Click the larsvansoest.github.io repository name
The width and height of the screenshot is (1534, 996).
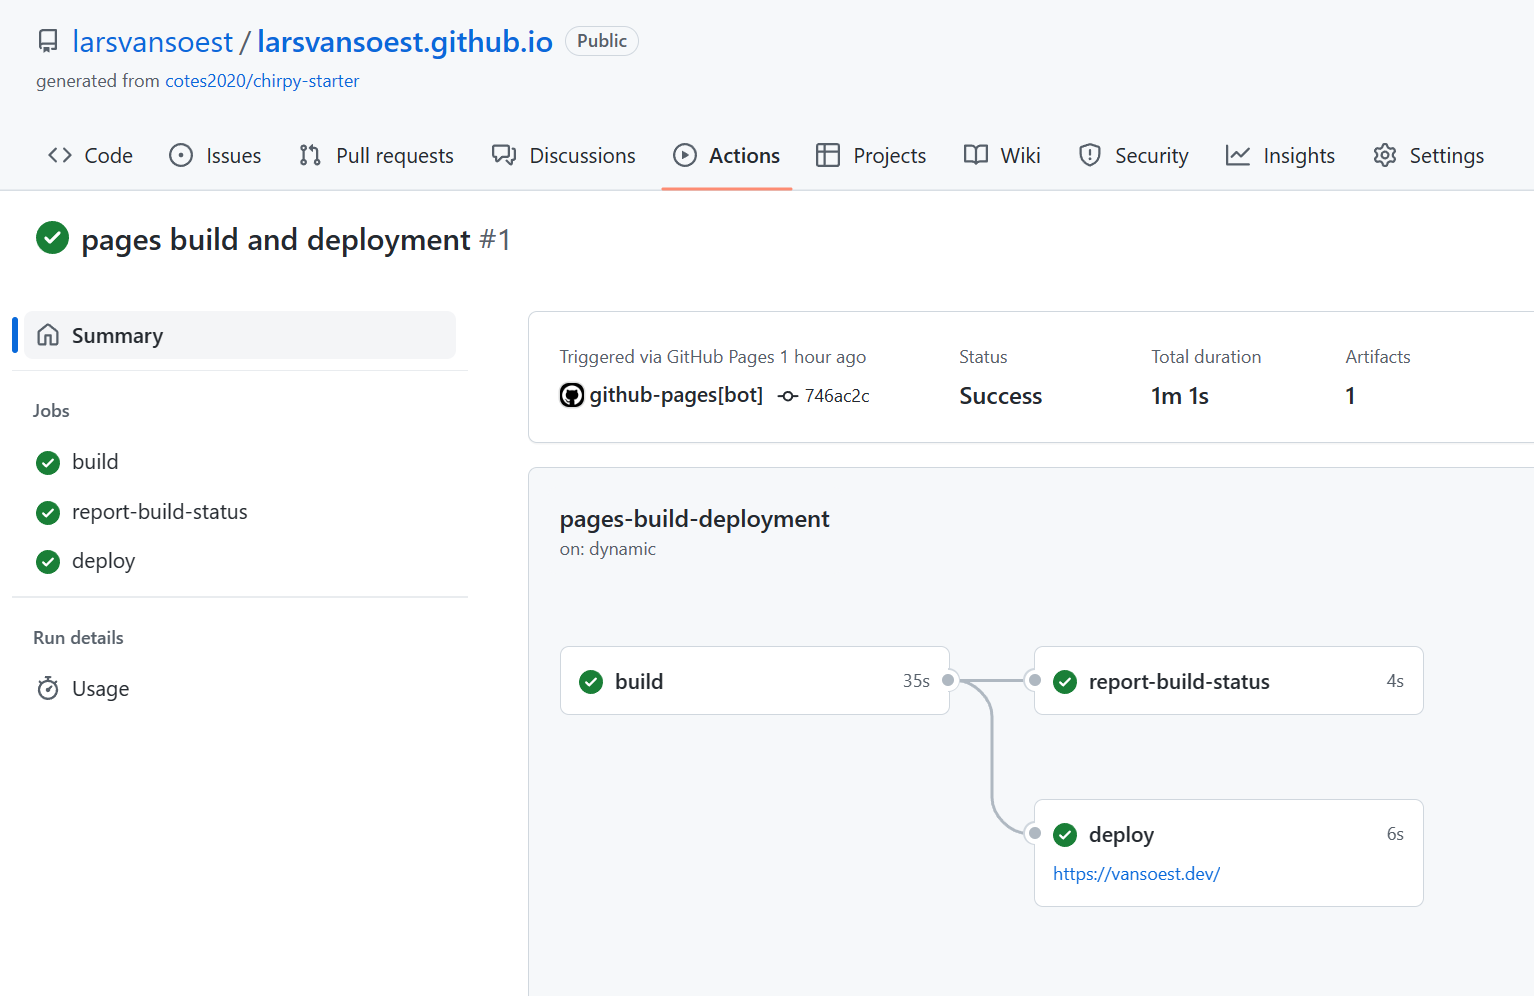[x=404, y=41]
